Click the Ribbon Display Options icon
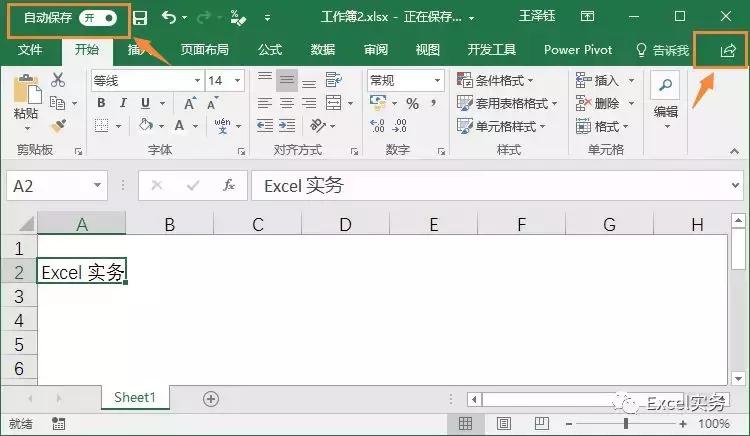This screenshot has height=436, width=750. click(587, 17)
